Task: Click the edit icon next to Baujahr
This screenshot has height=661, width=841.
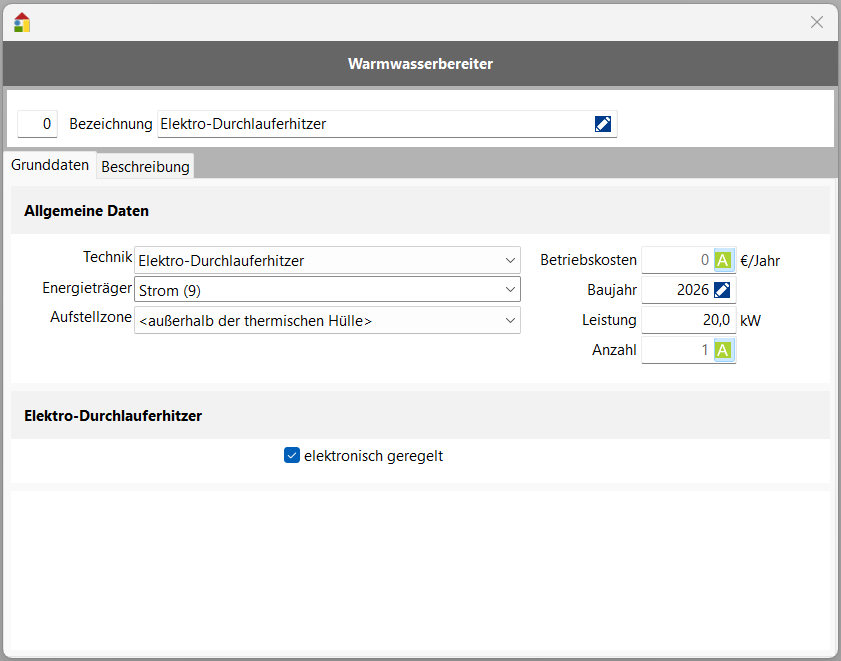Action: (723, 290)
